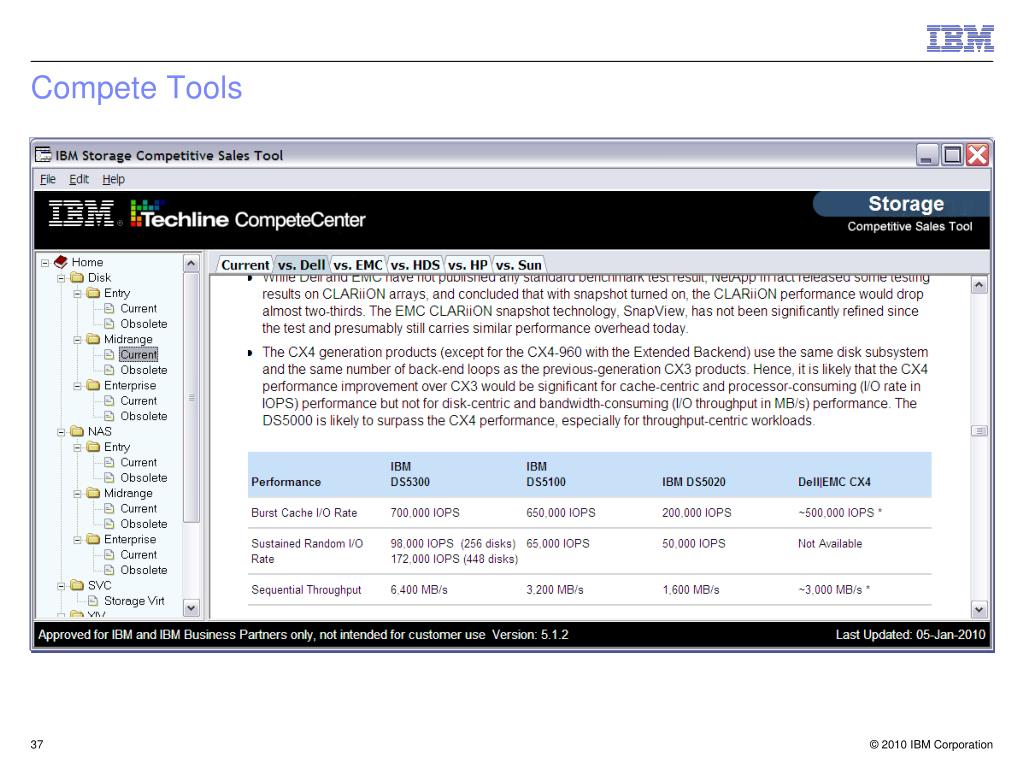Click the "6,400 MB/s" table cell
Image resolution: width=1024 pixels, height=768 pixels.
pos(419,590)
